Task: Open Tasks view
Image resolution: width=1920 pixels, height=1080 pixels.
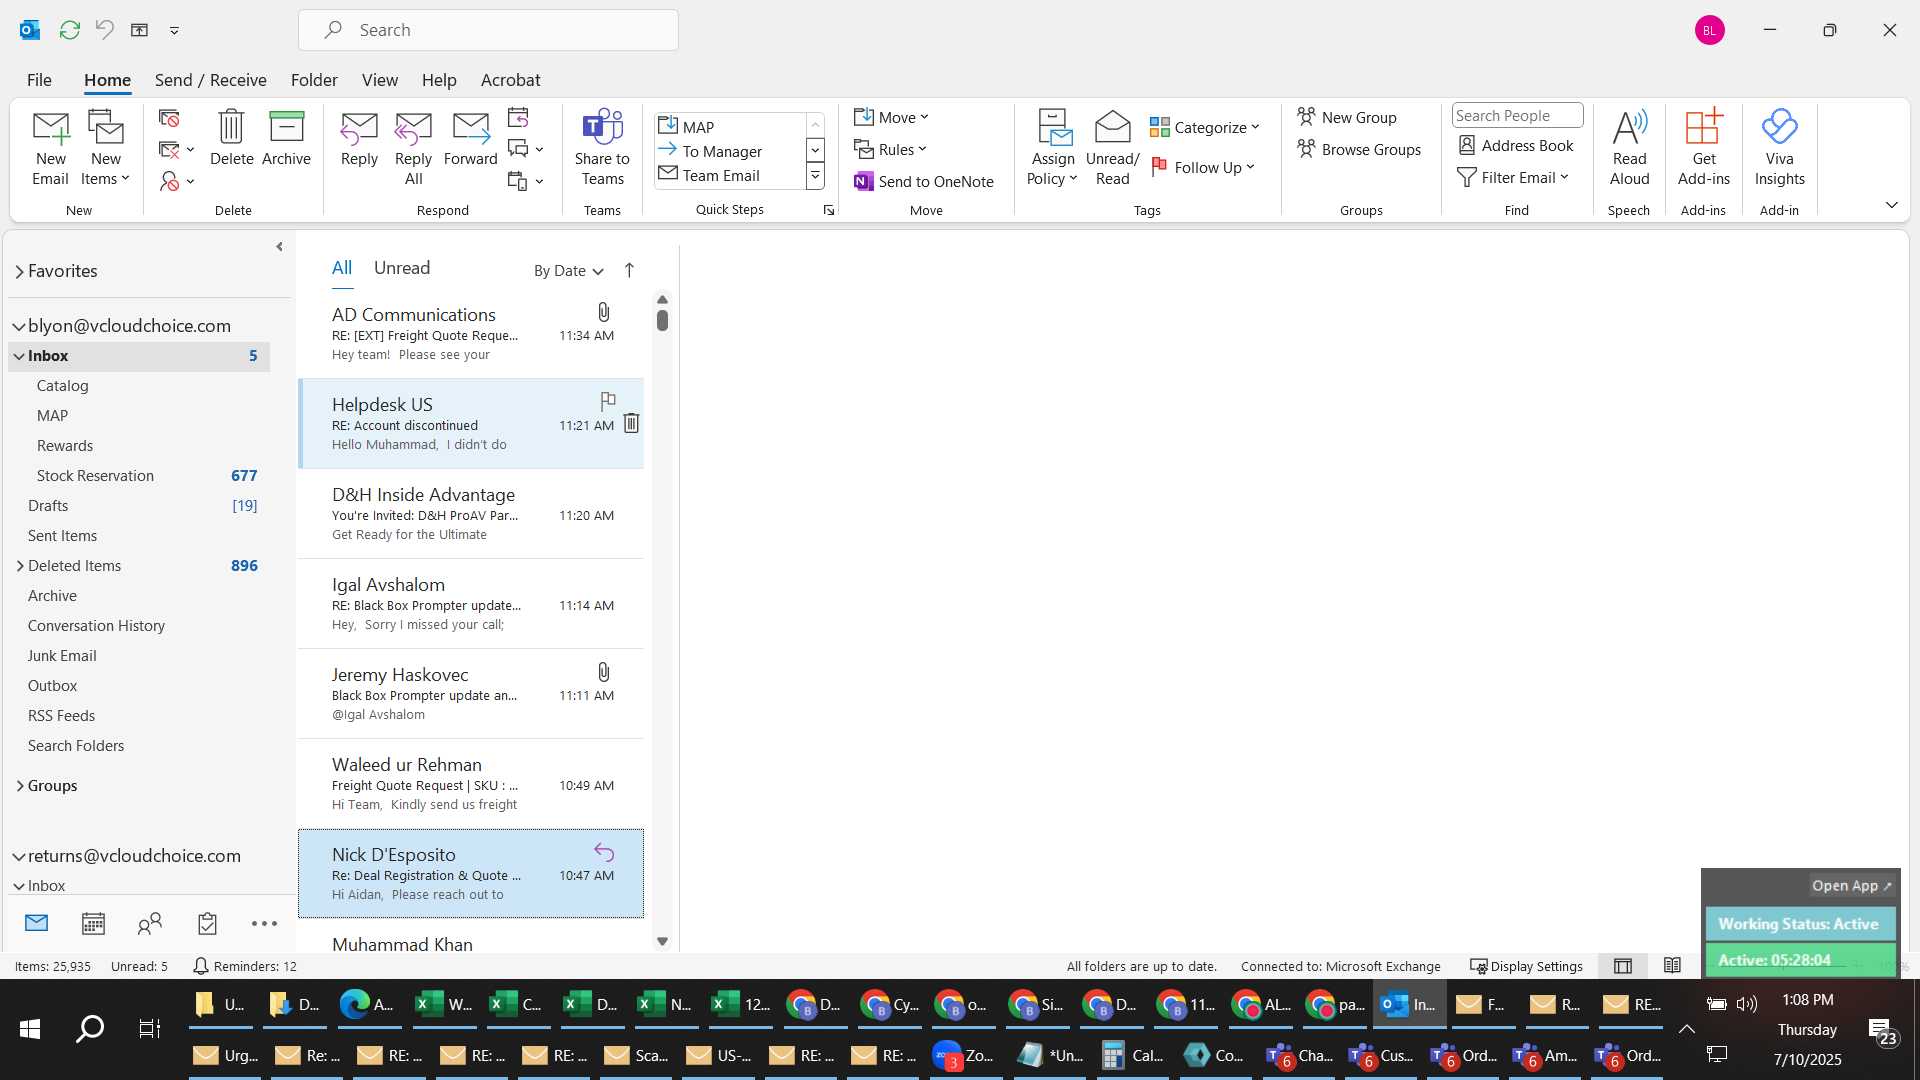Action: (207, 923)
